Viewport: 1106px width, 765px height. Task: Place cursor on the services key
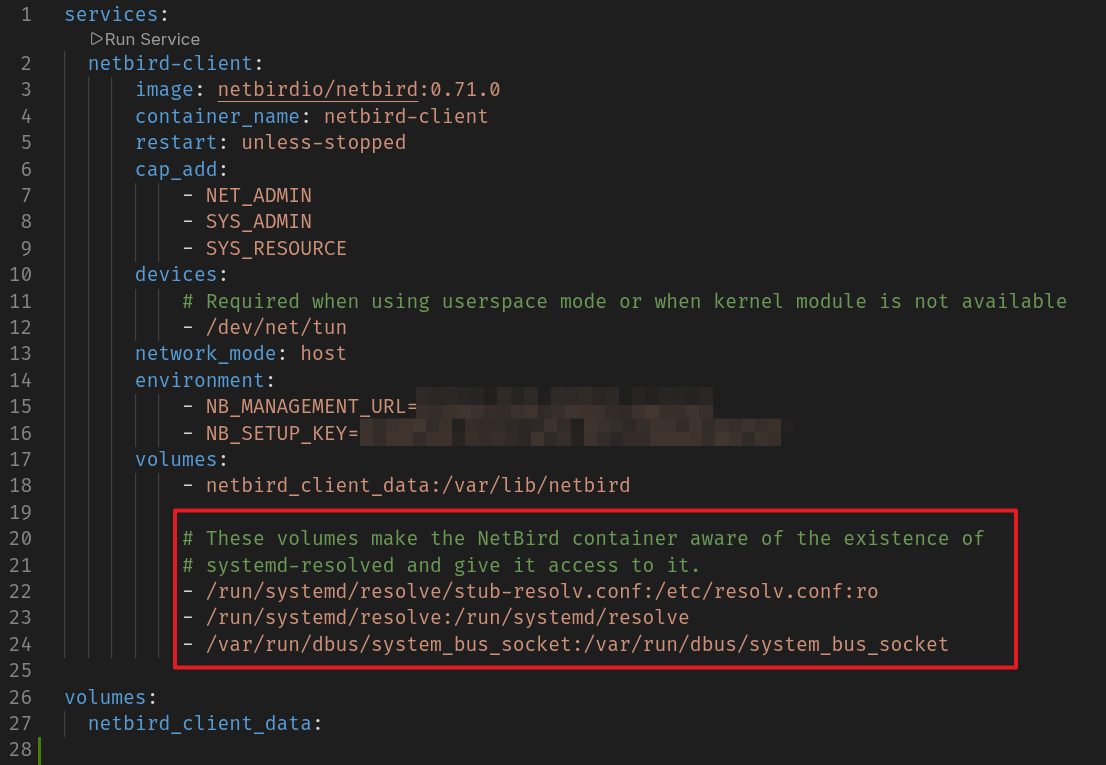(x=111, y=14)
